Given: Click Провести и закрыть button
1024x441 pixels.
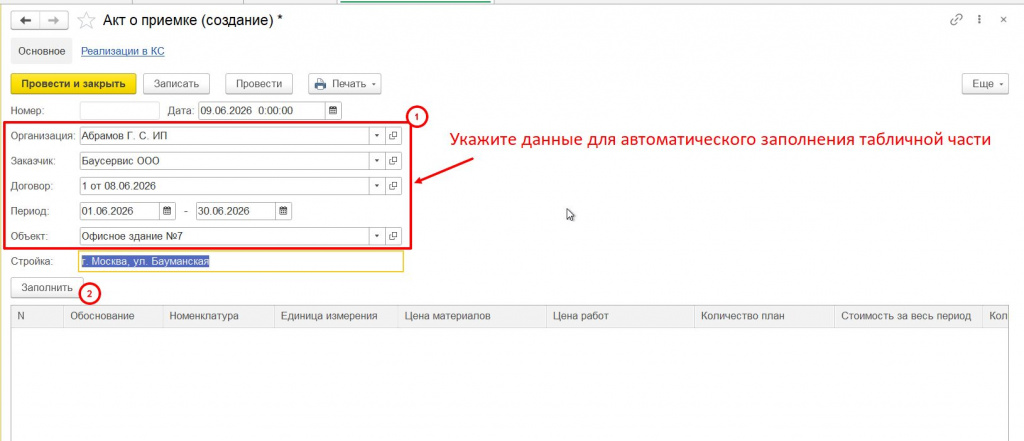Looking at the screenshot, I should pos(73,84).
